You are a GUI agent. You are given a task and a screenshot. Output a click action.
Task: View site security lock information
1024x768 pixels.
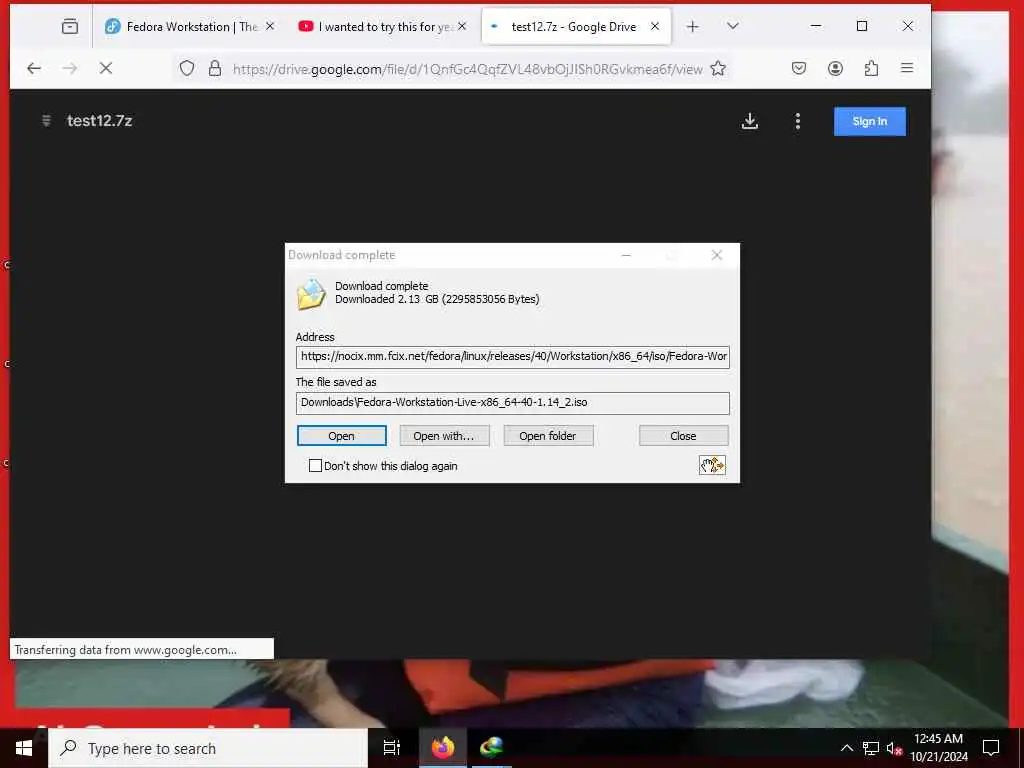pyautogui.click(x=215, y=68)
